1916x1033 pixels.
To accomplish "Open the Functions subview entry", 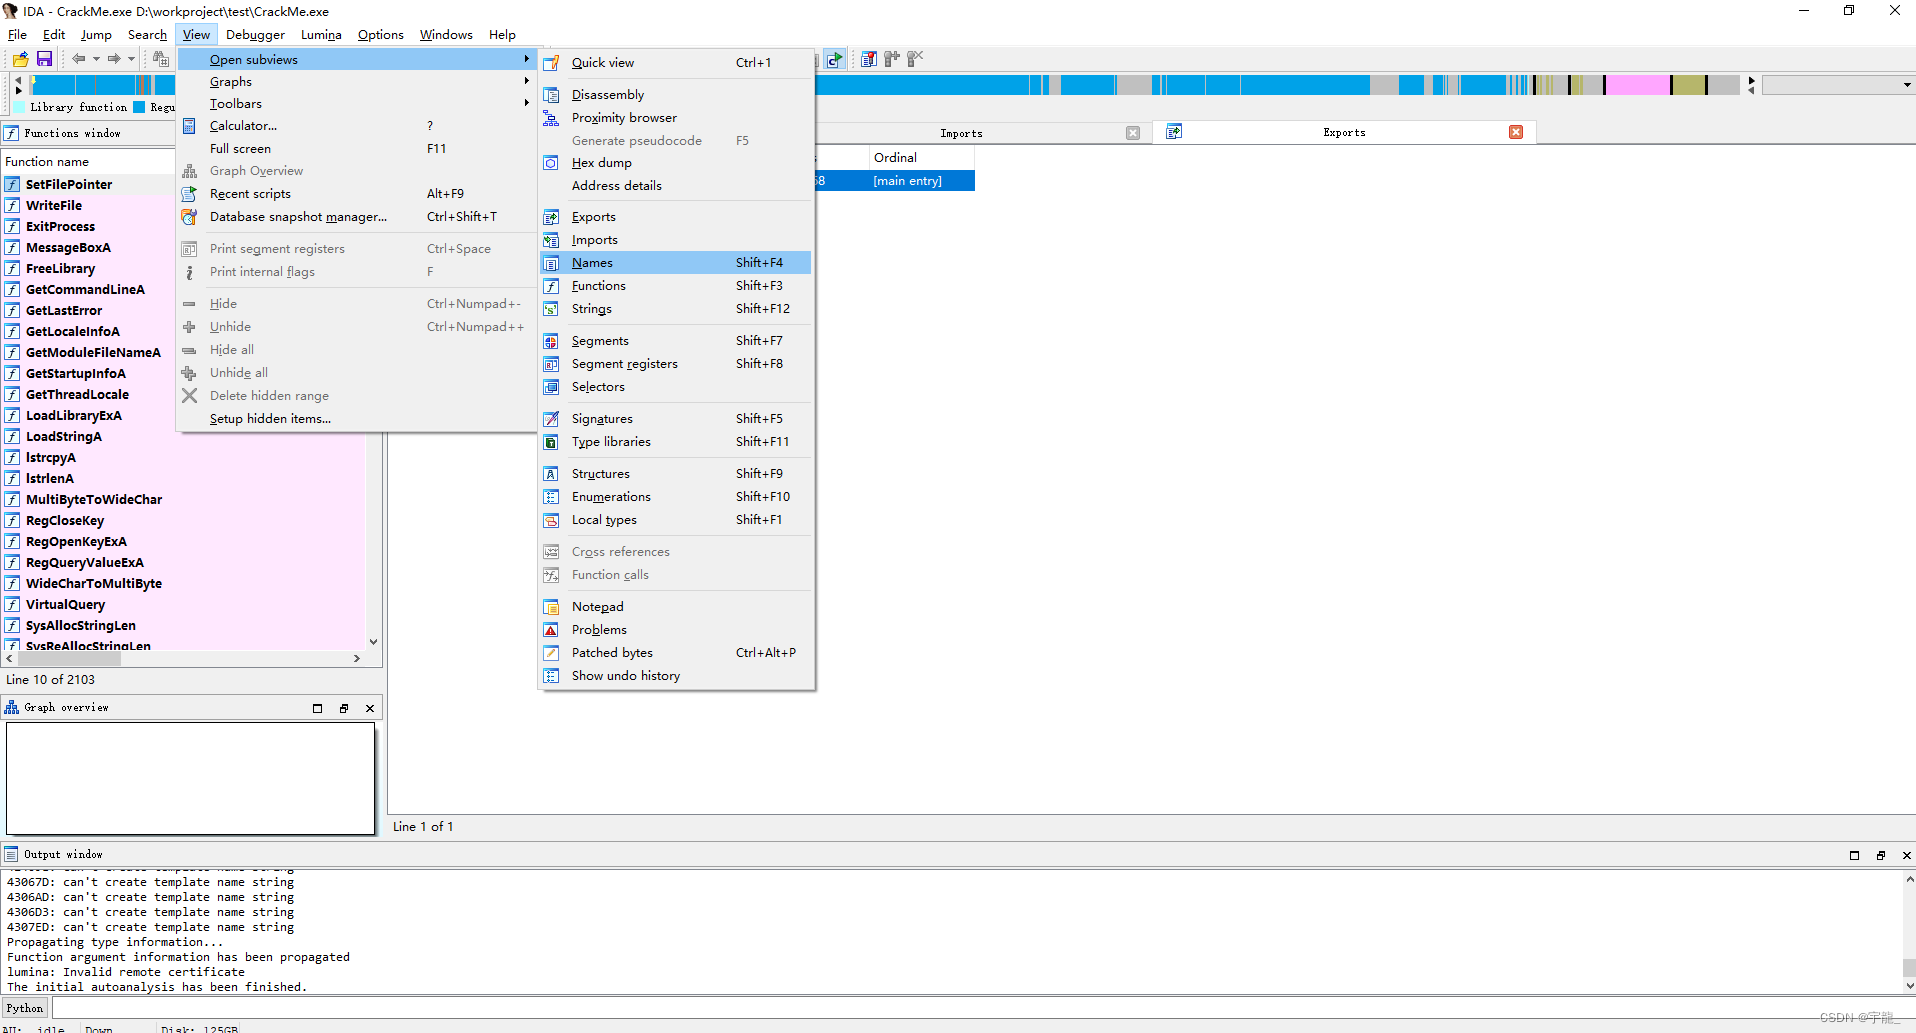I will pos(676,286).
